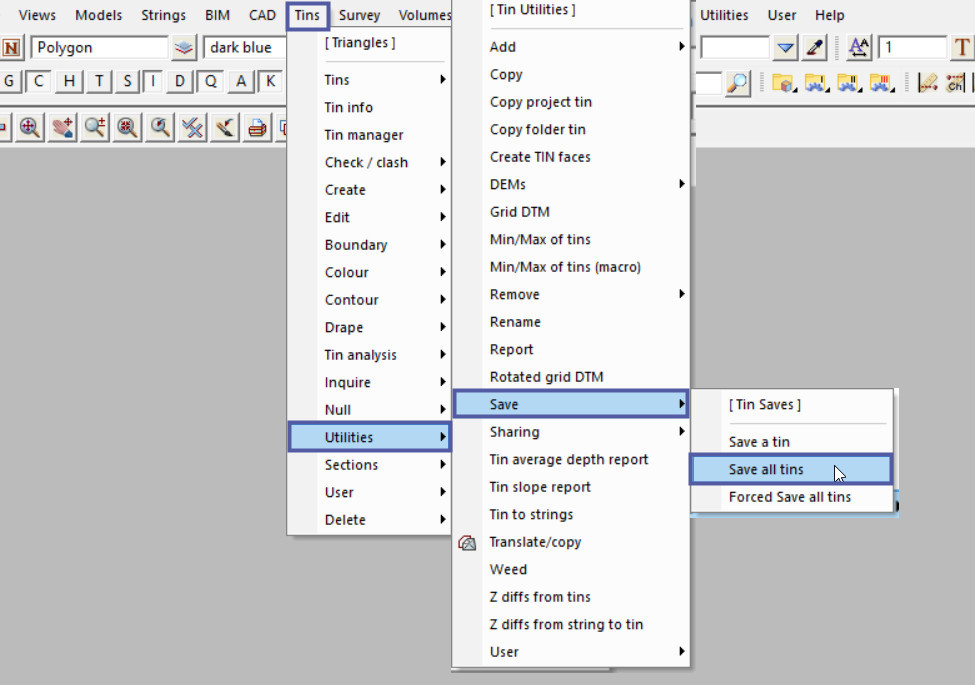Click the Polygon name input field

point(98,48)
